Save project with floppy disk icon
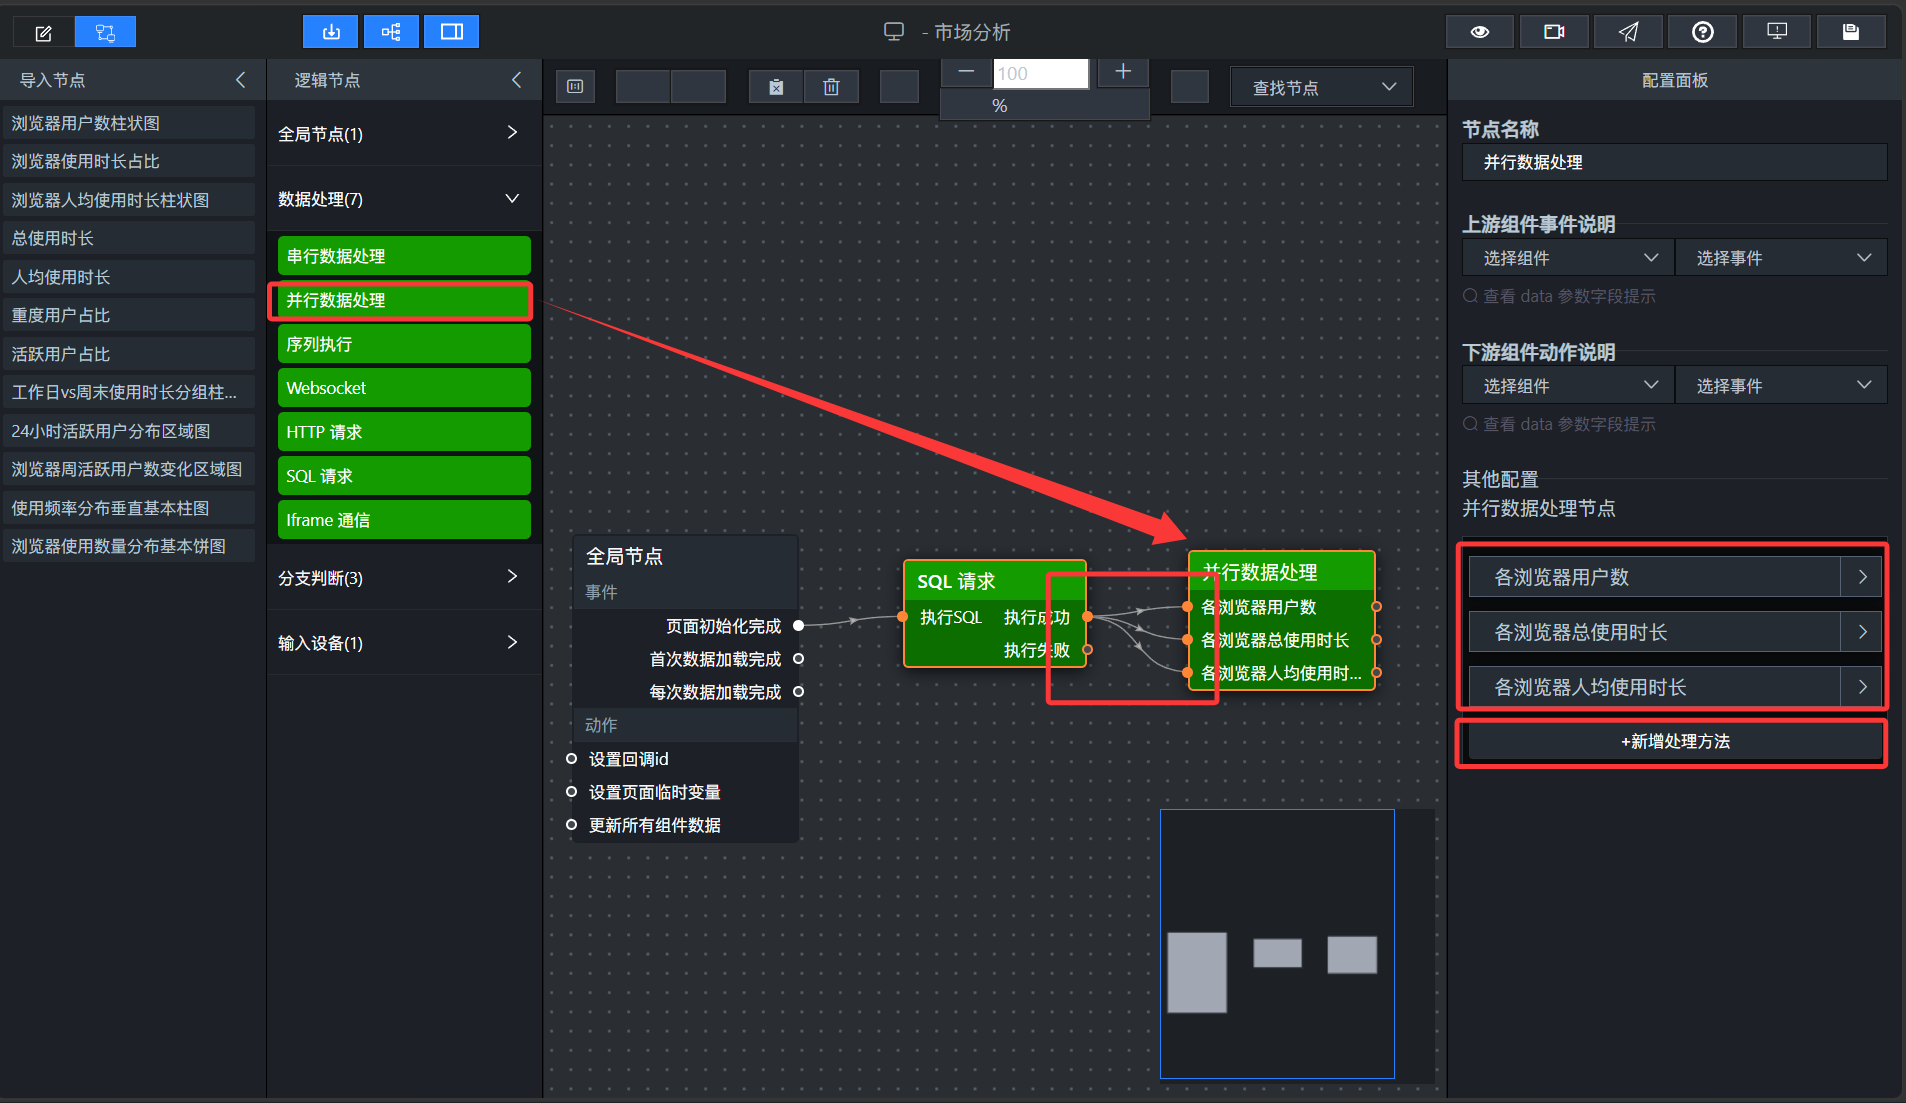This screenshot has width=1906, height=1103. pyautogui.click(x=1851, y=32)
